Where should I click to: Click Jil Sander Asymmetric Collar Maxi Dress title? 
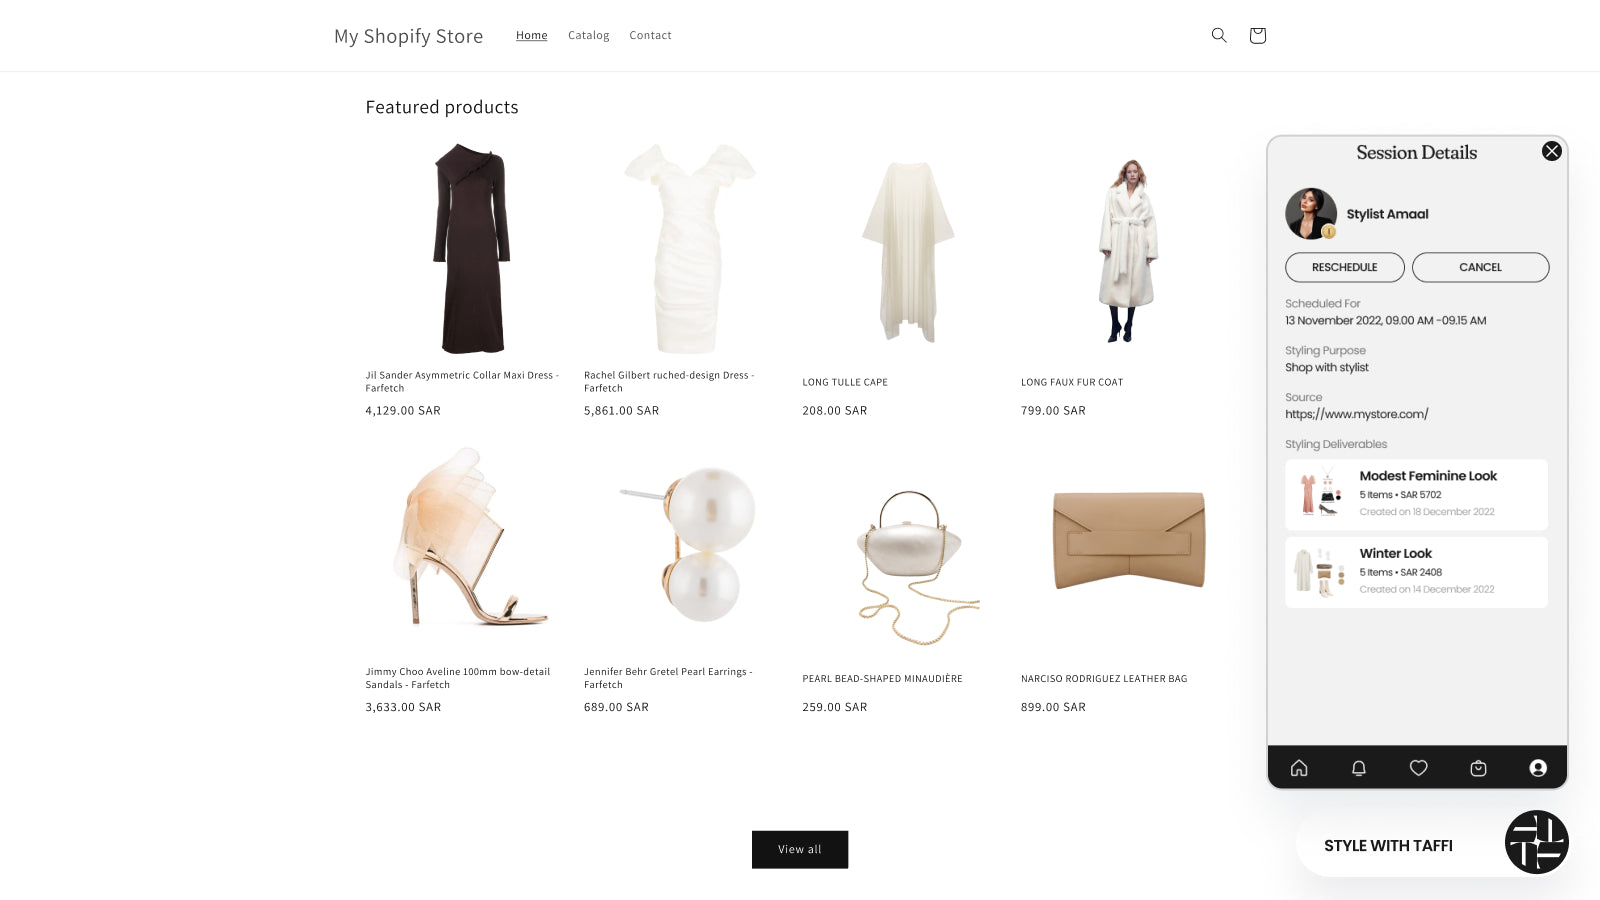click(462, 382)
